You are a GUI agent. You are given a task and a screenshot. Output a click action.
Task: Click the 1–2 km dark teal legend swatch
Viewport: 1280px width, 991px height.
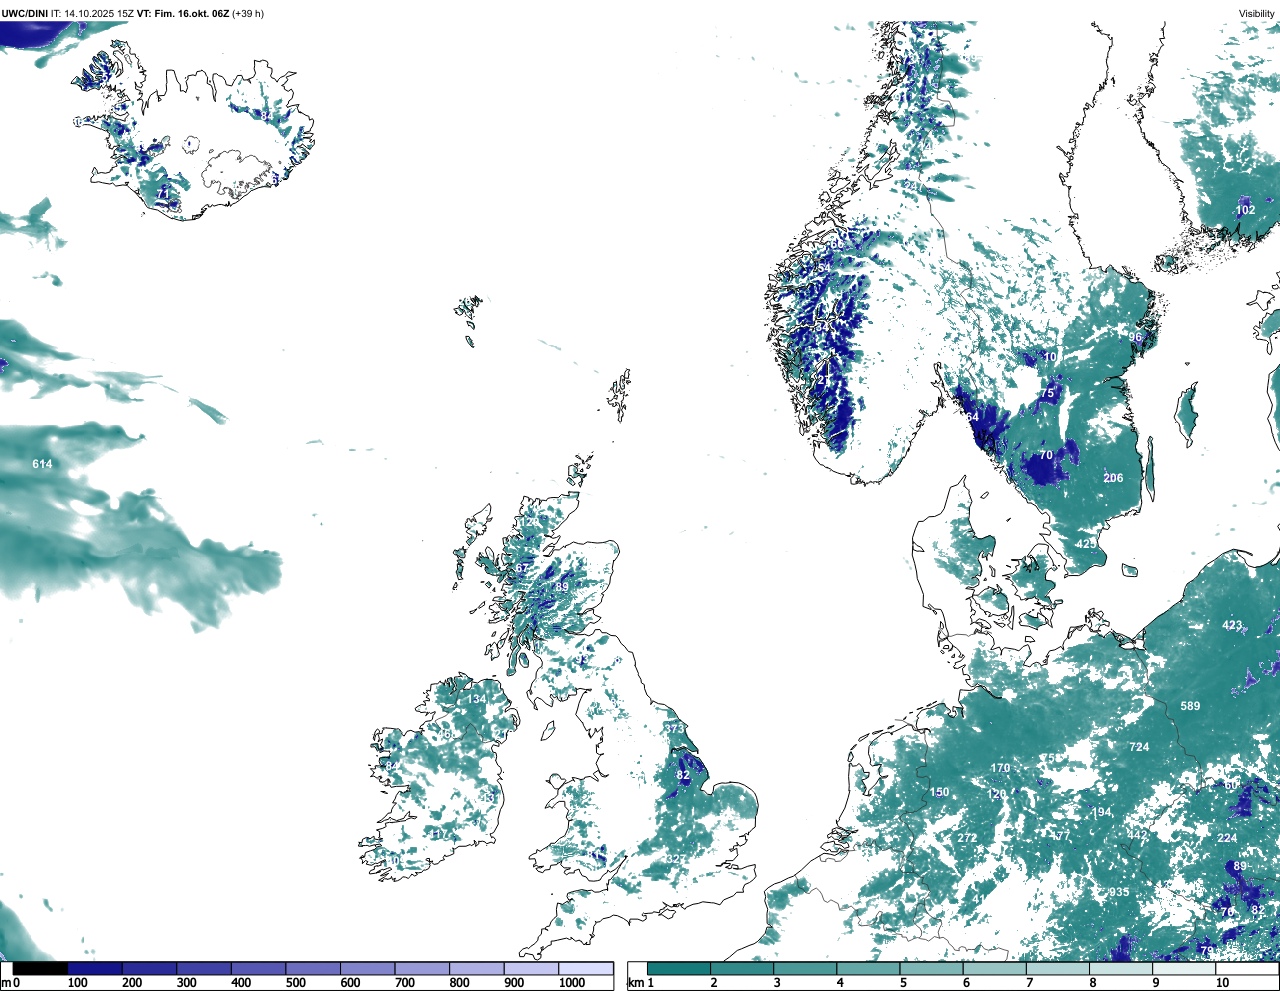pos(679,968)
